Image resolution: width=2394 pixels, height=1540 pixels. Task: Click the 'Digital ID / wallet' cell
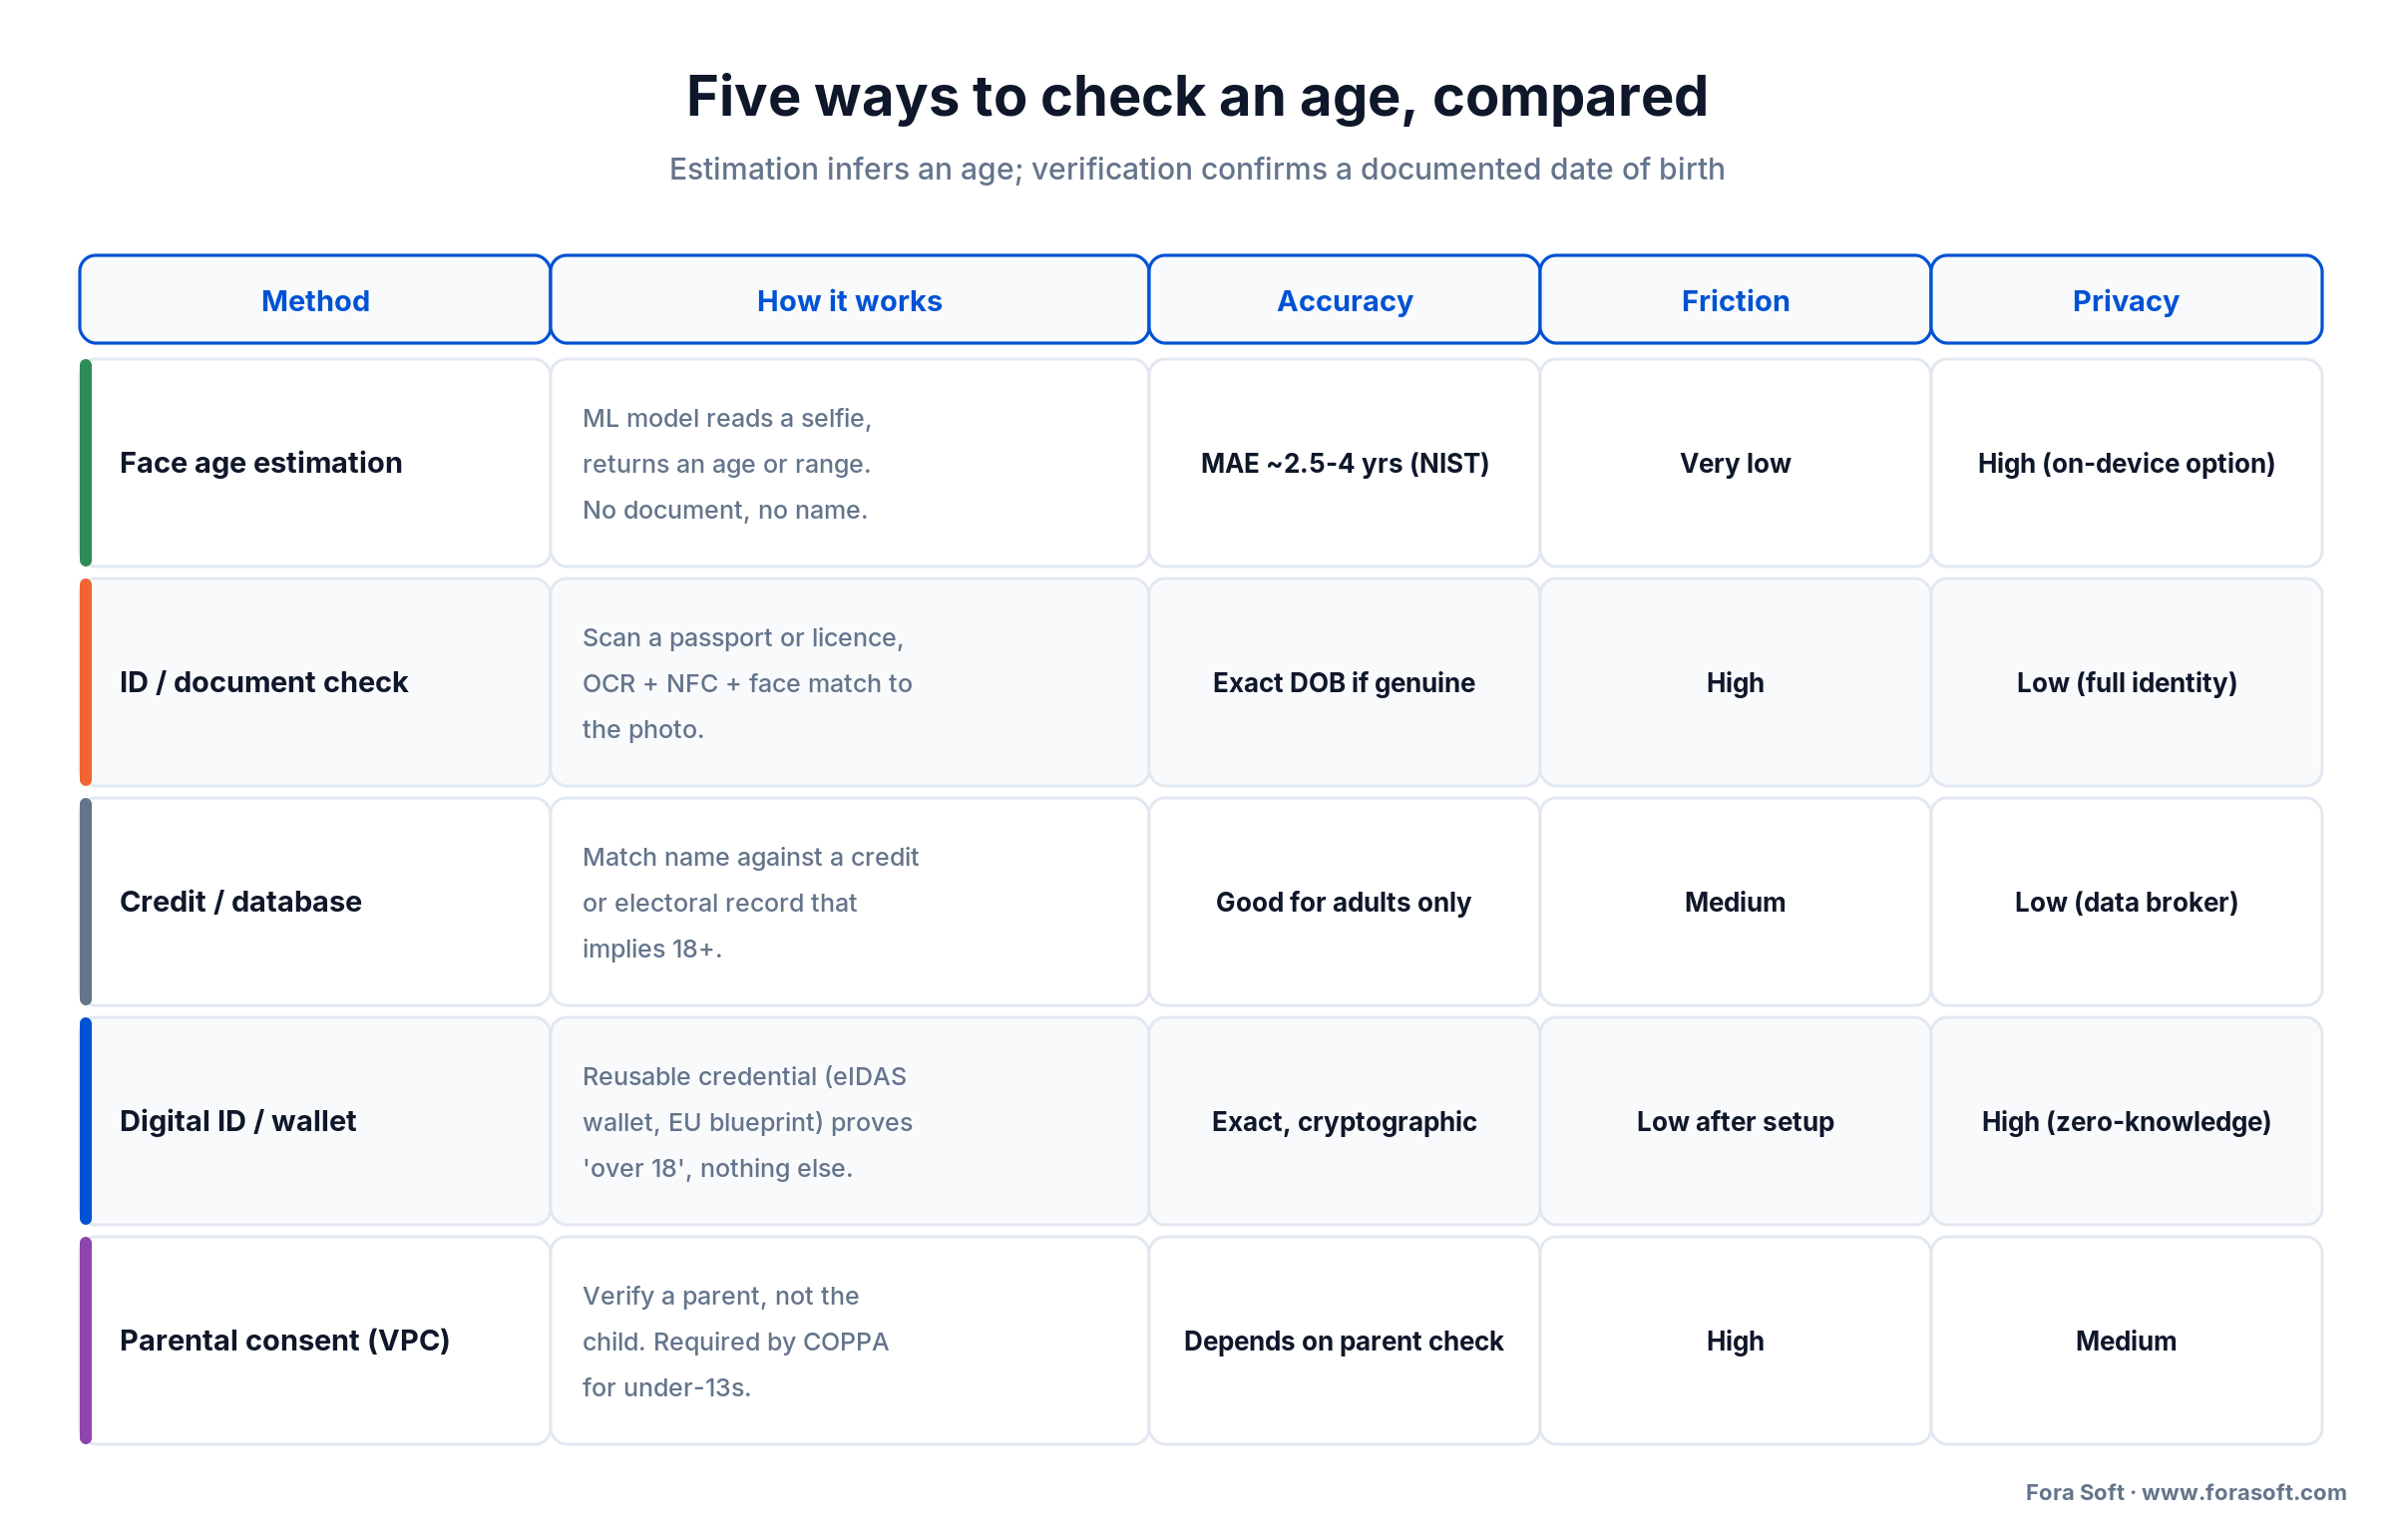[x=315, y=1121]
